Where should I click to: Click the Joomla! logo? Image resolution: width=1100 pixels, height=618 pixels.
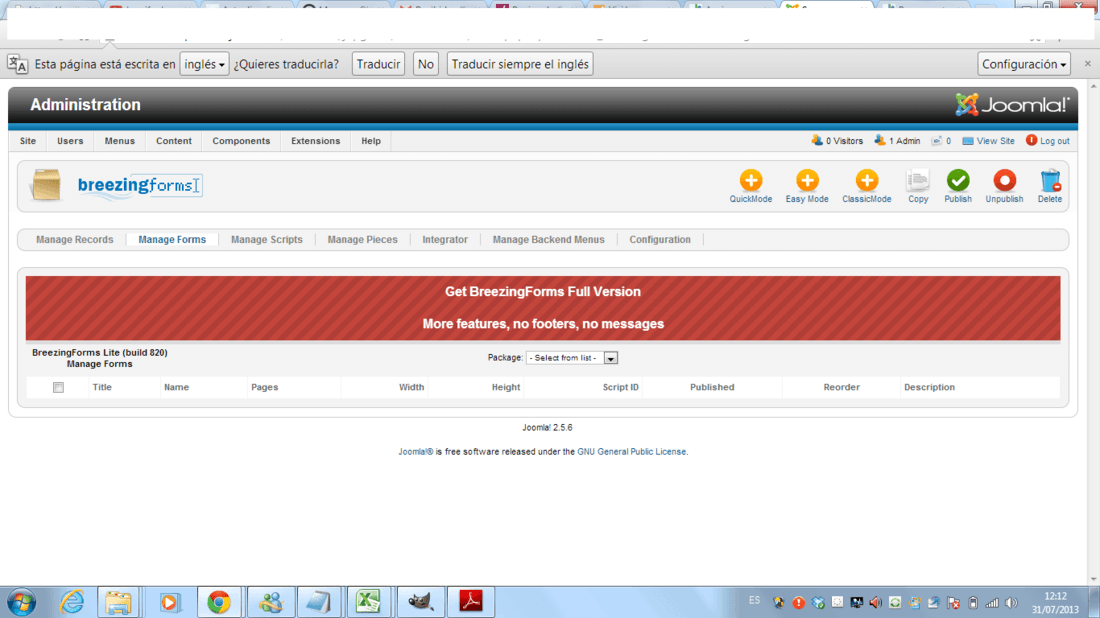1012,105
